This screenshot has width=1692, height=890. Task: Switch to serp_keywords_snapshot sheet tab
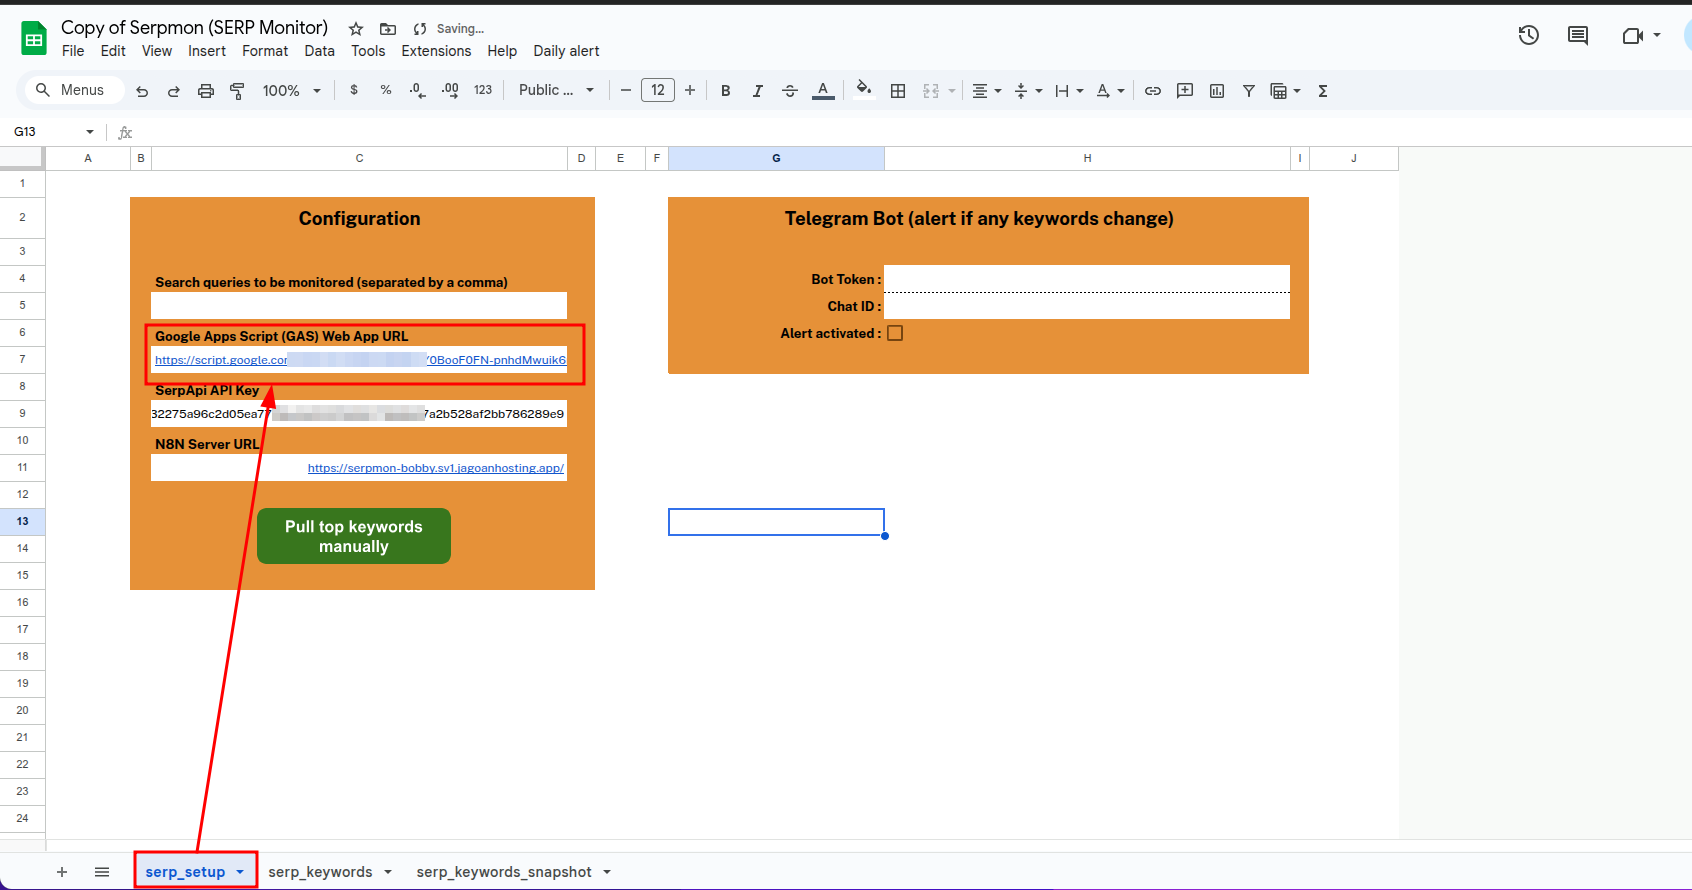[503, 872]
